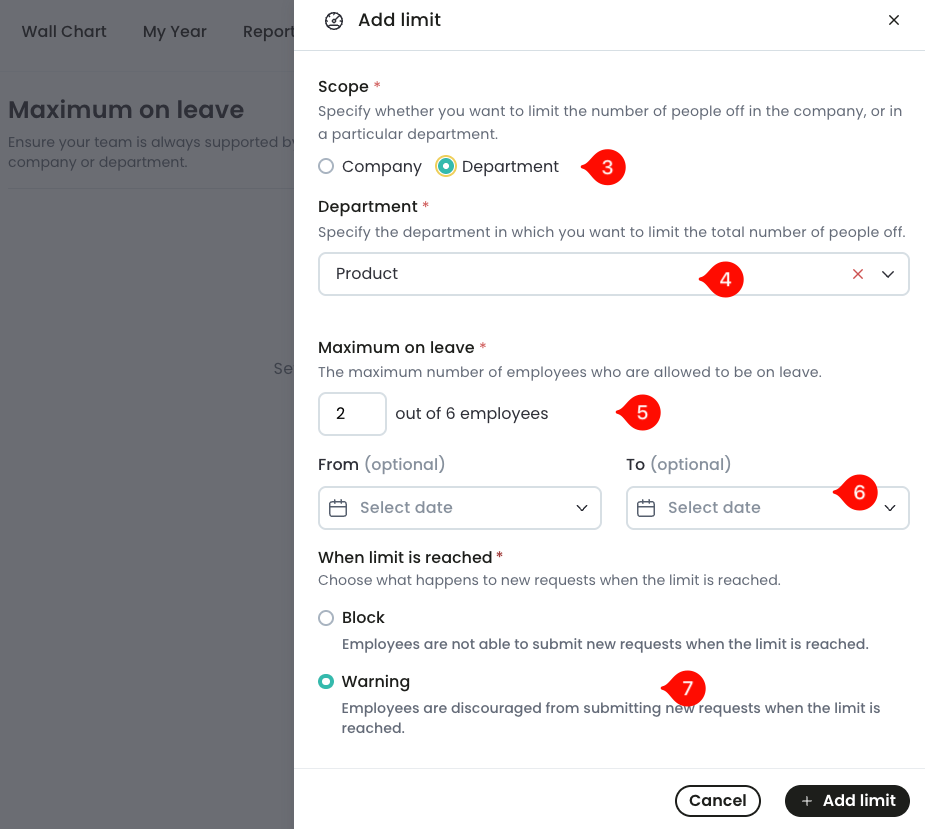The width and height of the screenshot is (925, 829).
Task: Select the Company scope radio button
Action: pyautogui.click(x=326, y=167)
